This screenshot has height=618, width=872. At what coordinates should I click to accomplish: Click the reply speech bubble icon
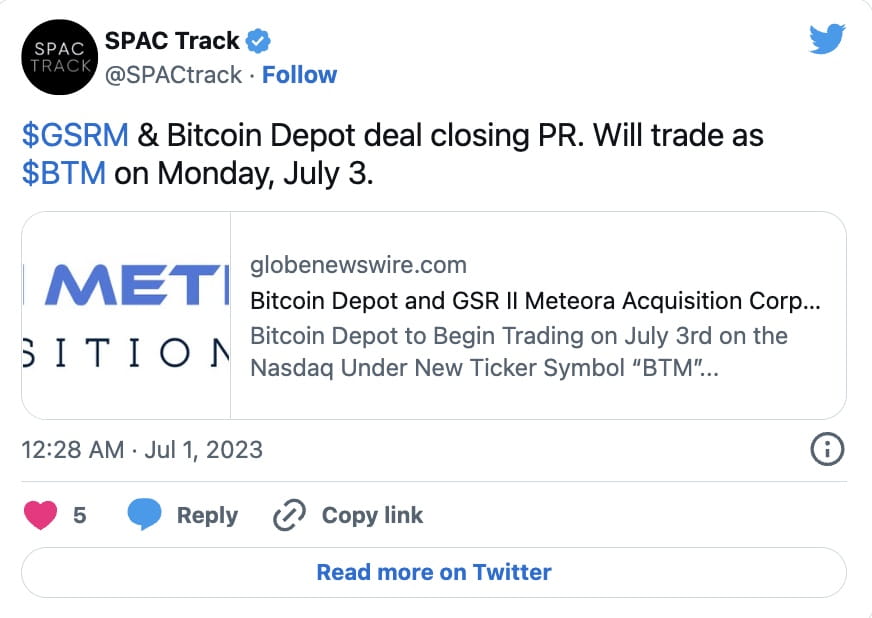click(144, 515)
